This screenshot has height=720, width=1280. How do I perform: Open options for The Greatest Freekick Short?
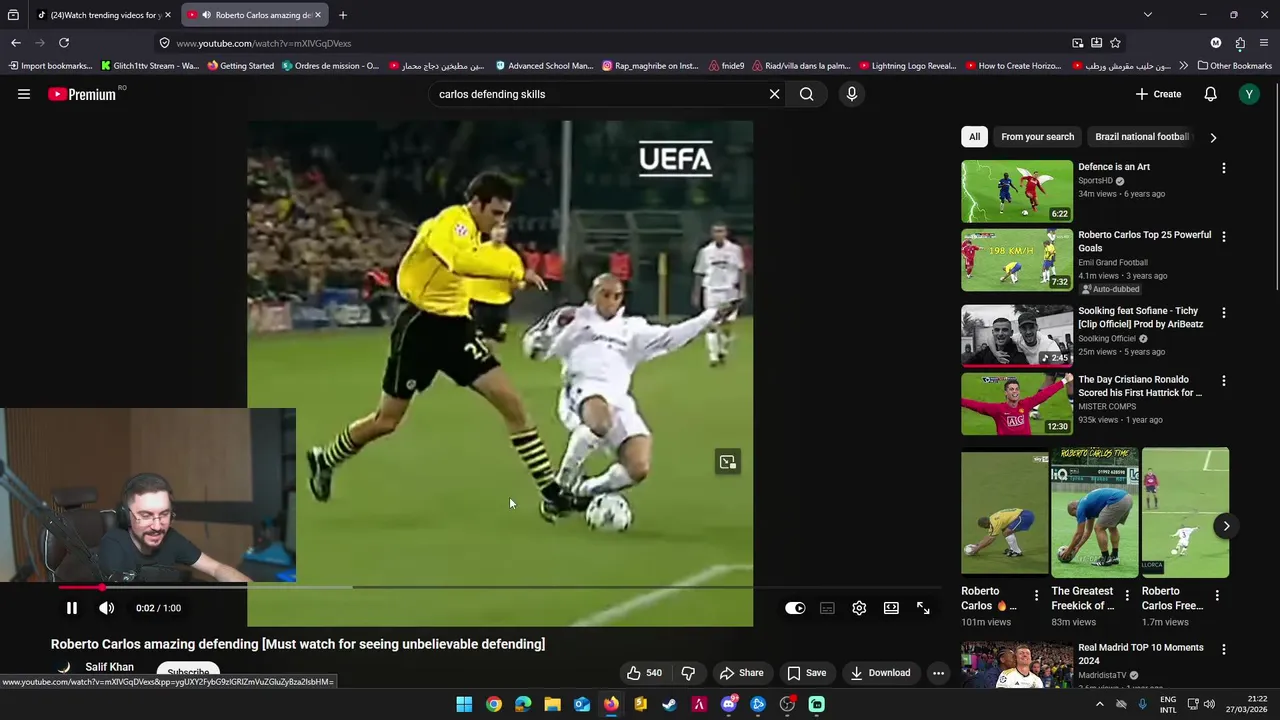pos(1127,595)
